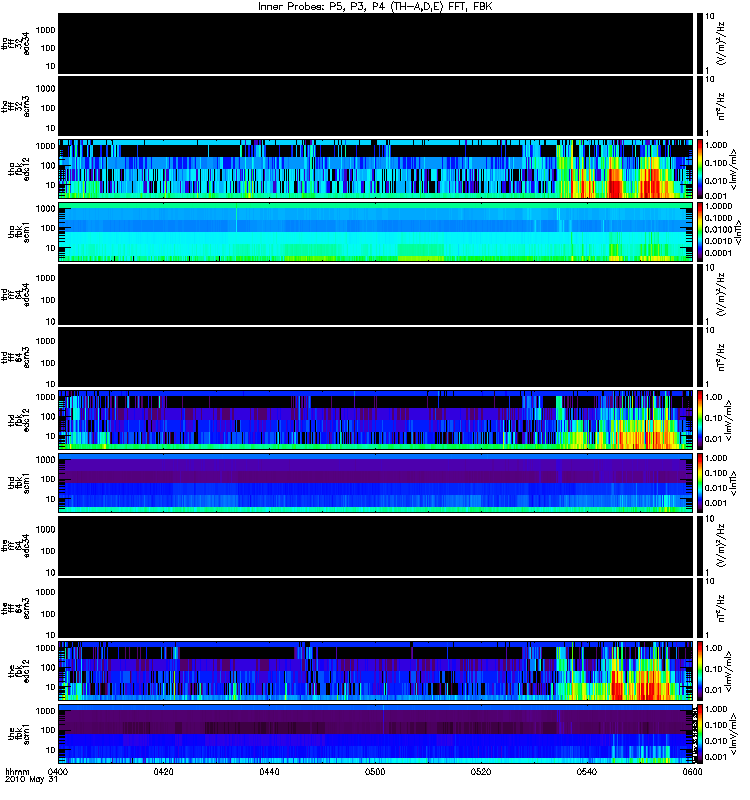Click the color bar of the fbk scm1
The height and width of the screenshot is (800, 750).
coord(699,734)
